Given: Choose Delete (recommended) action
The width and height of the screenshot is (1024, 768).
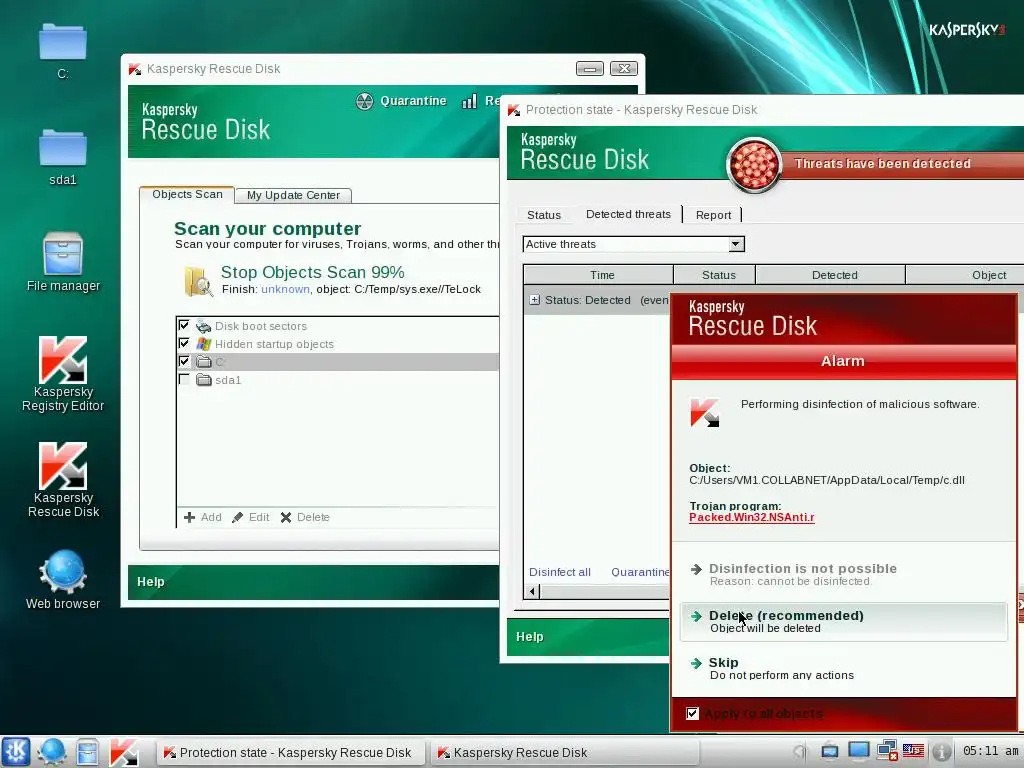Looking at the screenshot, I should click(x=843, y=621).
